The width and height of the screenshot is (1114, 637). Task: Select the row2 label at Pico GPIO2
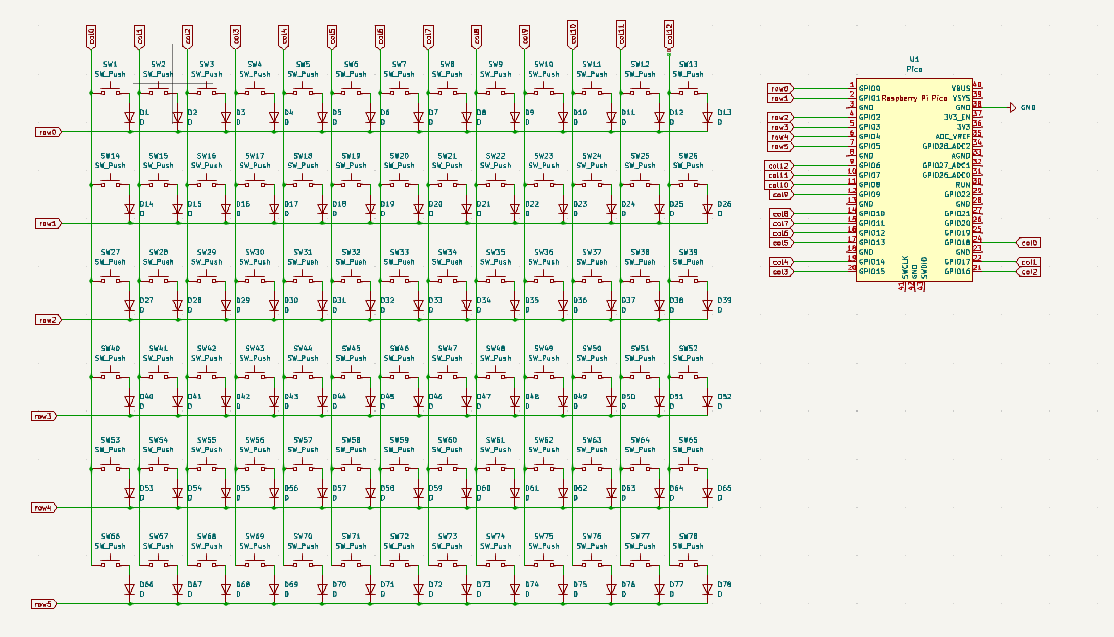(x=780, y=117)
